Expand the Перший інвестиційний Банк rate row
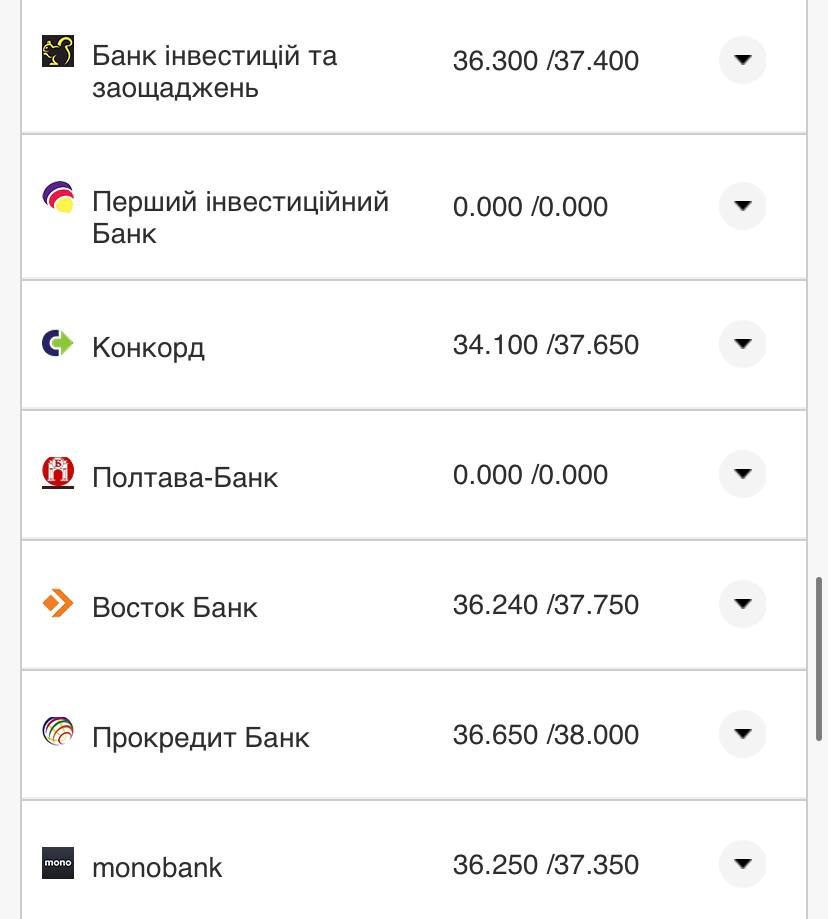The image size is (828, 919). 742,206
